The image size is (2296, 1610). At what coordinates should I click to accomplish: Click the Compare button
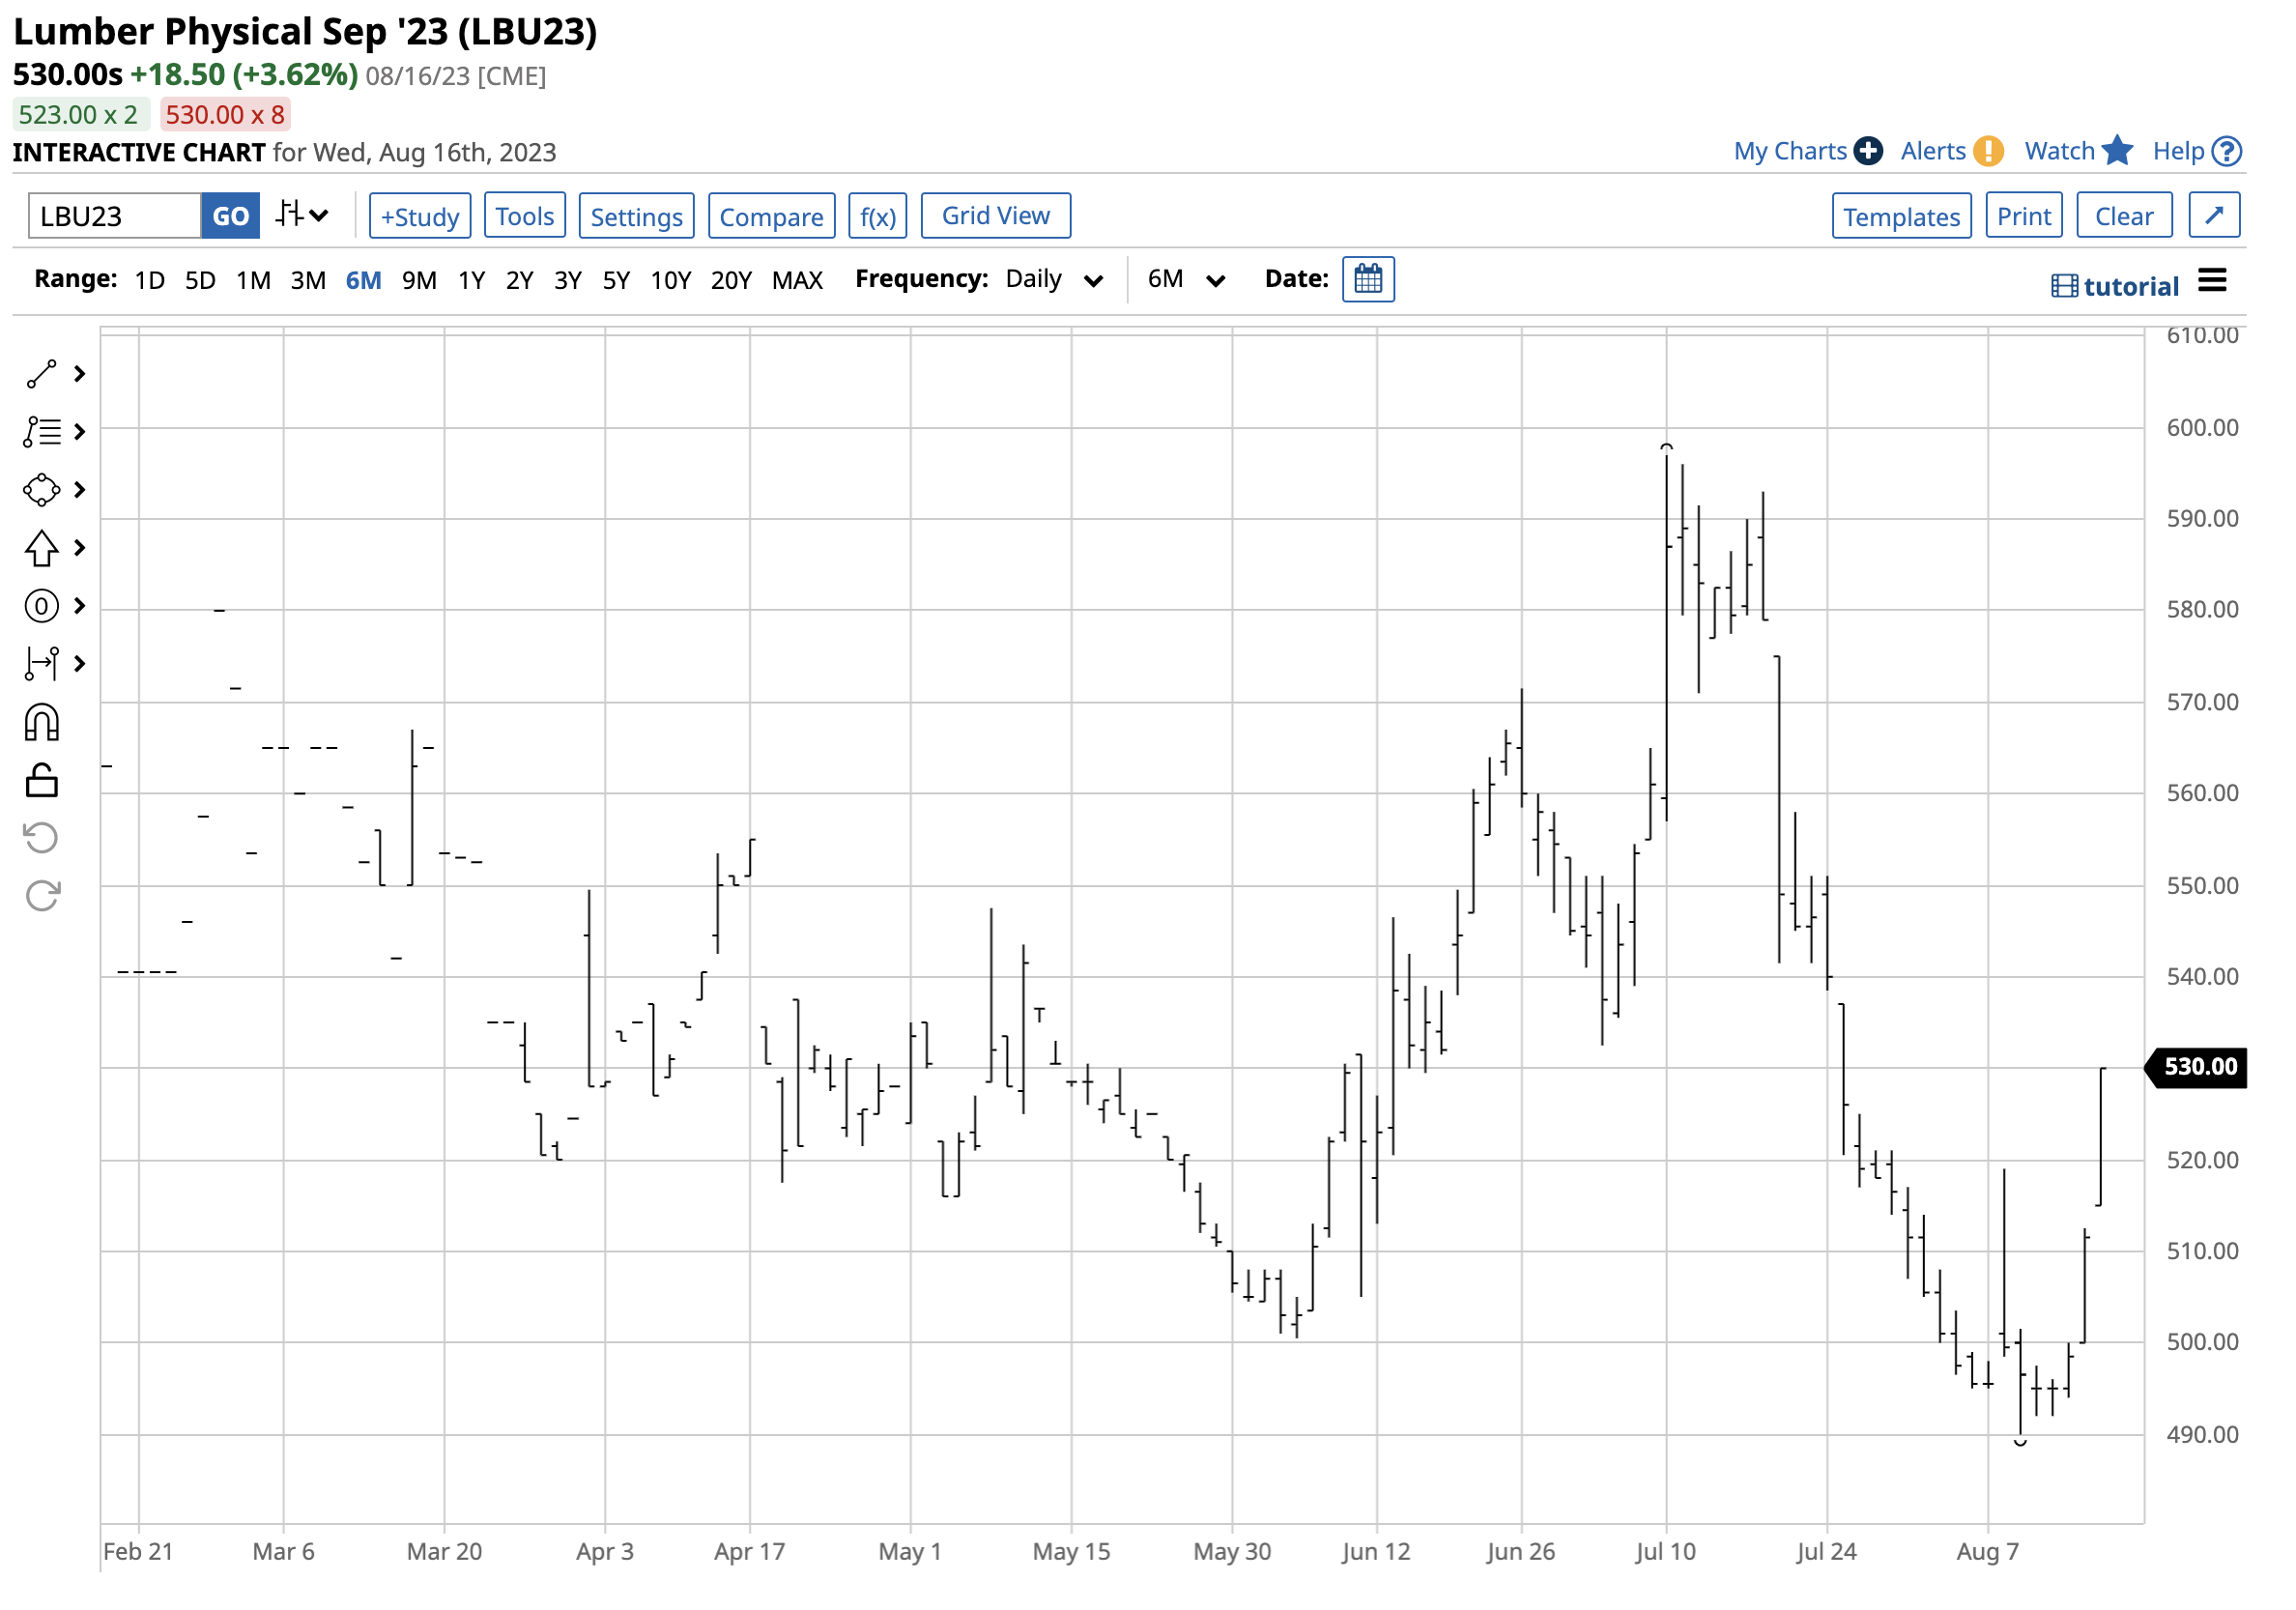(771, 216)
